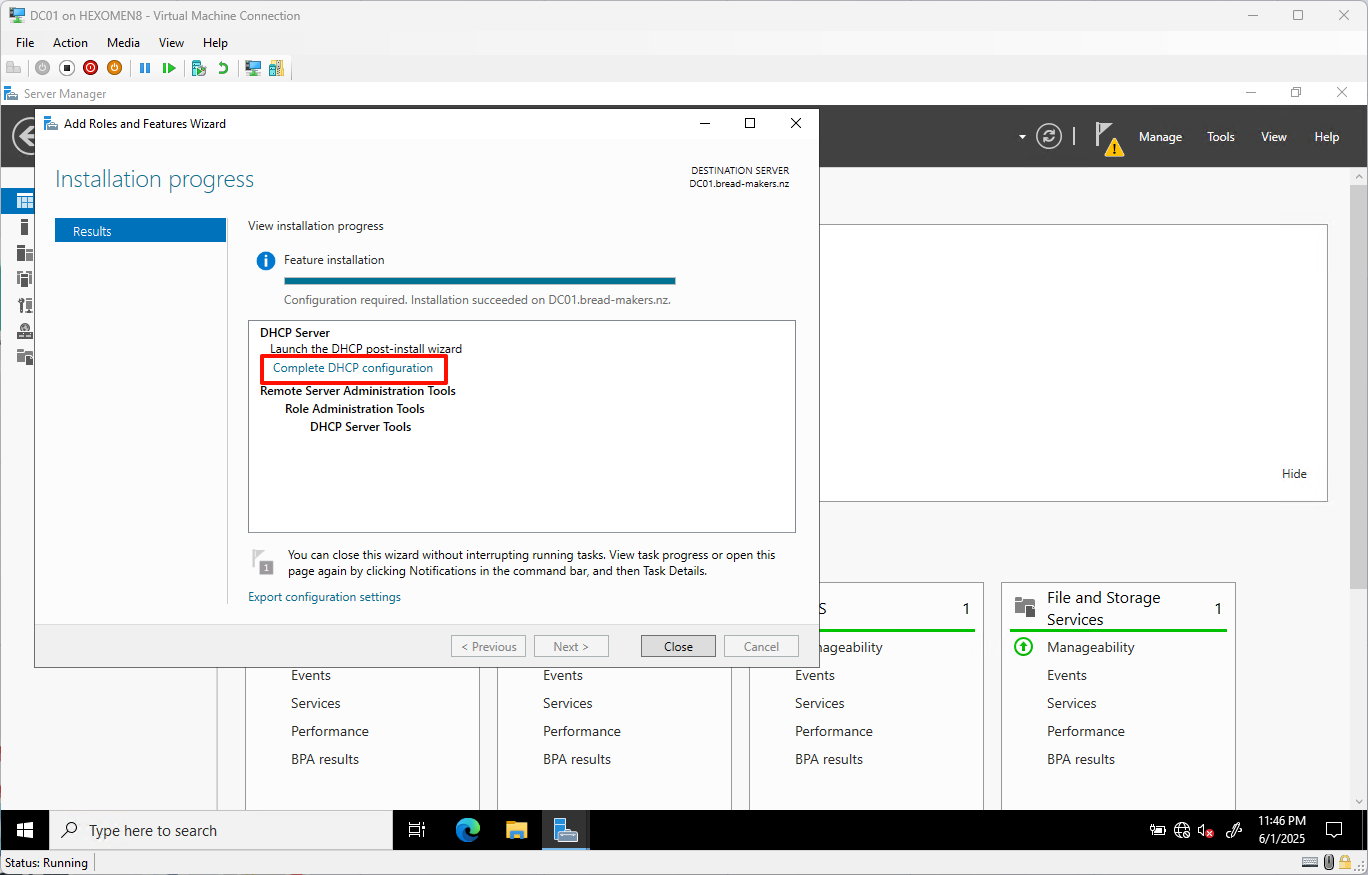The height and width of the screenshot is (875, 1368).
Task: Click the File and Storage Services tile icon
Action: pyautogui.click(x=1025, y=607)
